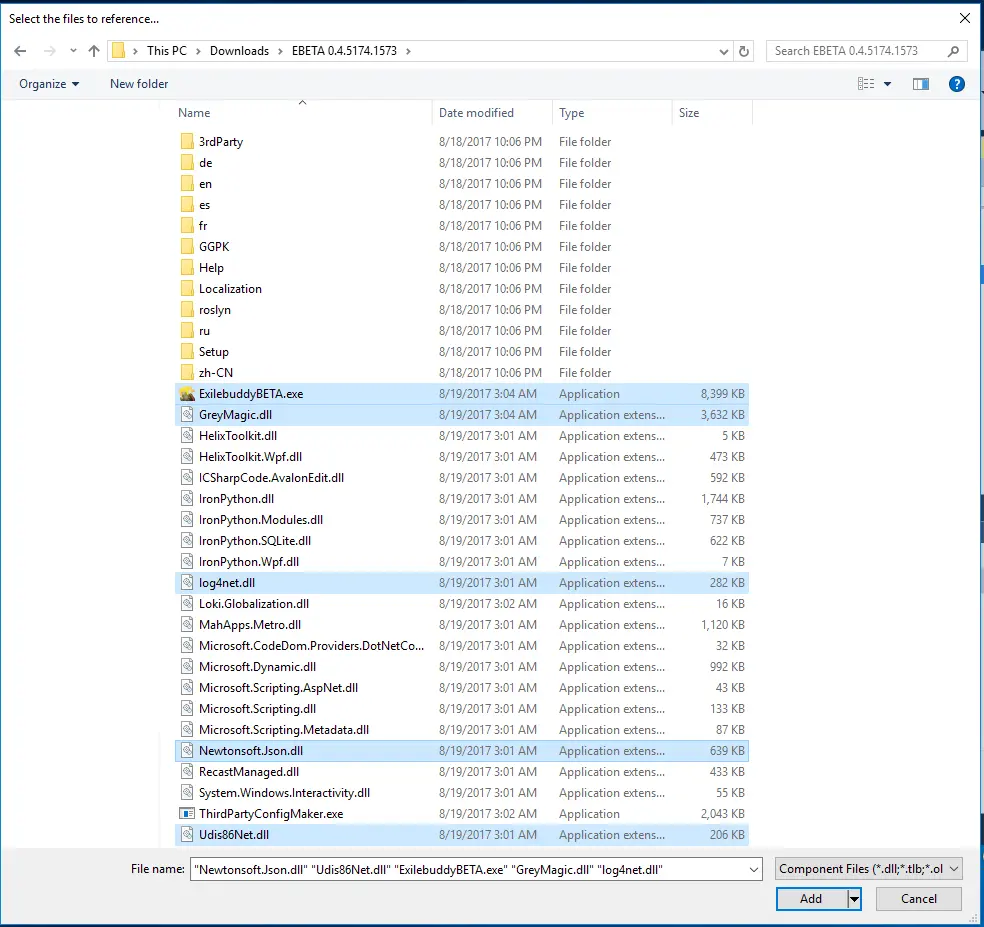Open the view options dropdown arrow

coord(887,84)
